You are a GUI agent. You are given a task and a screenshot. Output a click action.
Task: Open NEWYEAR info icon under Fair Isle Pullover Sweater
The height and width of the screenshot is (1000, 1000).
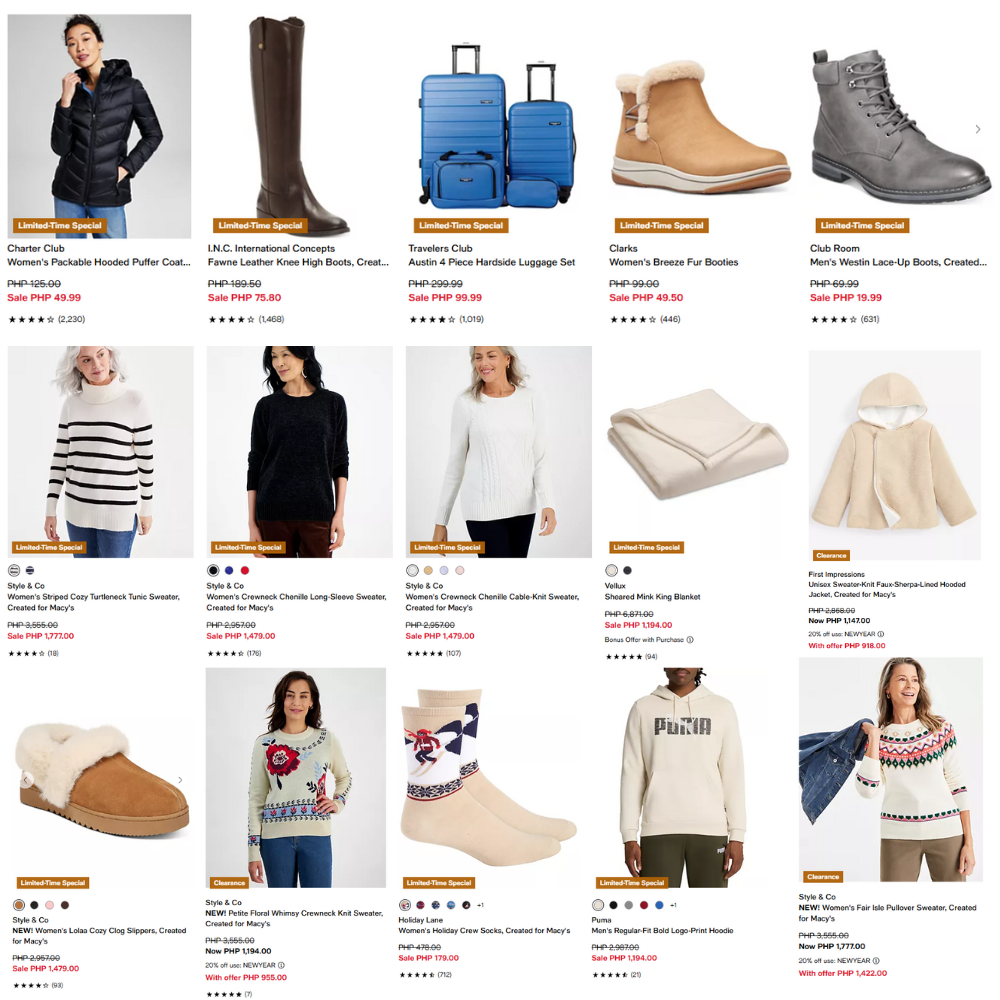(876, 960)
